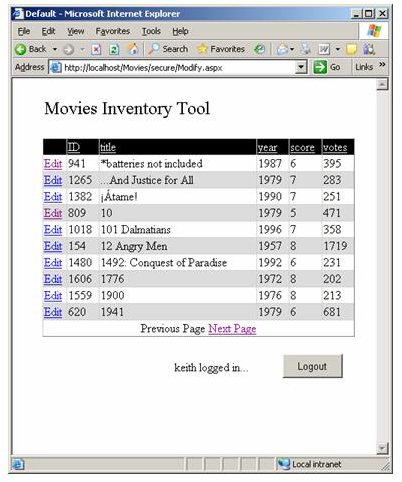
Task: Click the Logout button
Action: pyautogui.click(x=312, y=366)
